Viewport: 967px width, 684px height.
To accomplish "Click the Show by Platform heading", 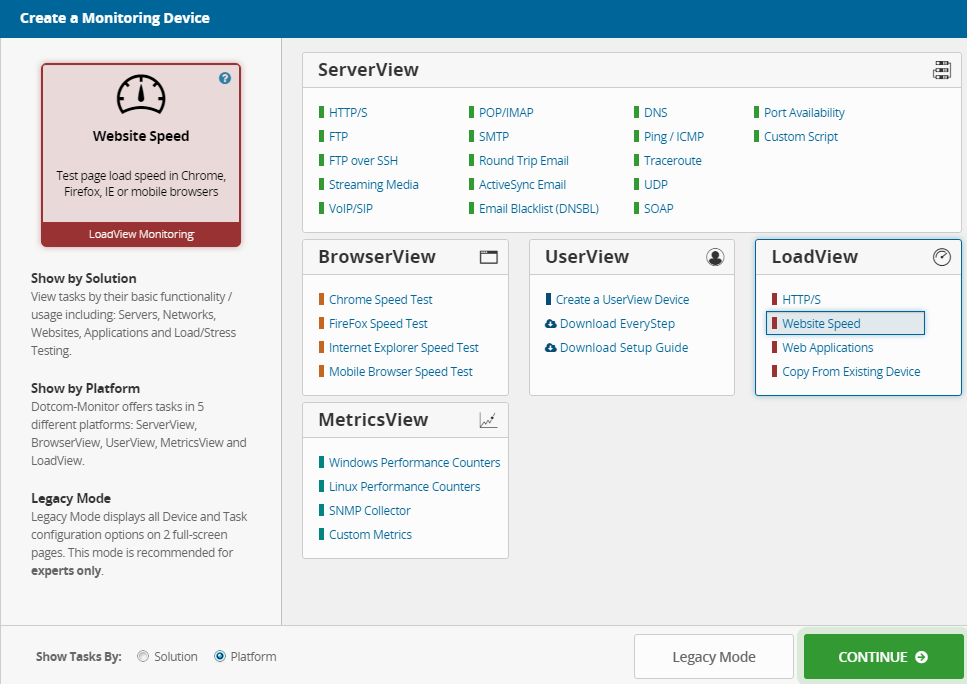I will coord(86,388).
